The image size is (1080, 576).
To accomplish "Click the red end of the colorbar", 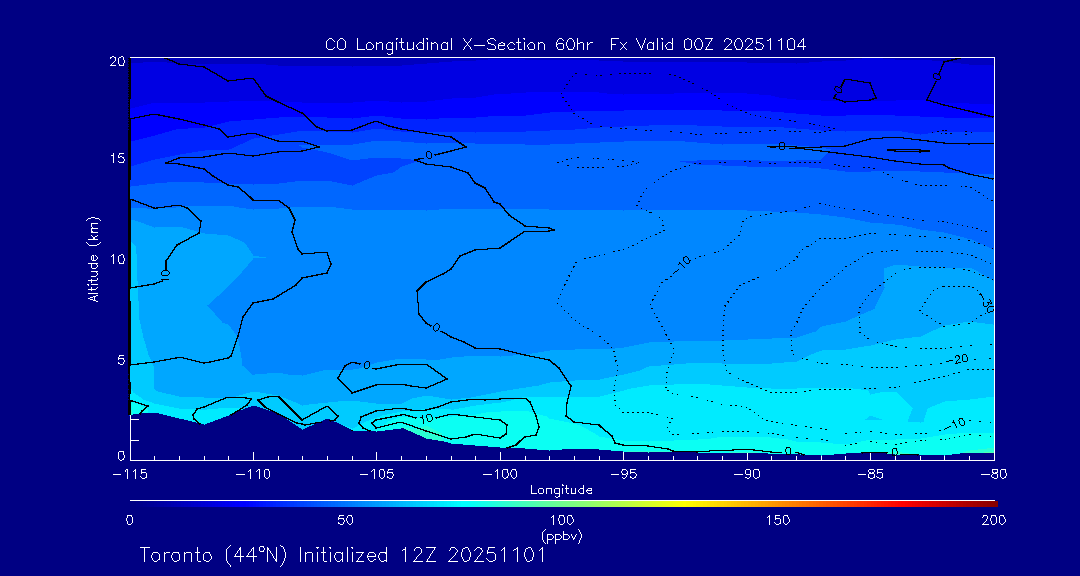I will click(x=990, y=502).
